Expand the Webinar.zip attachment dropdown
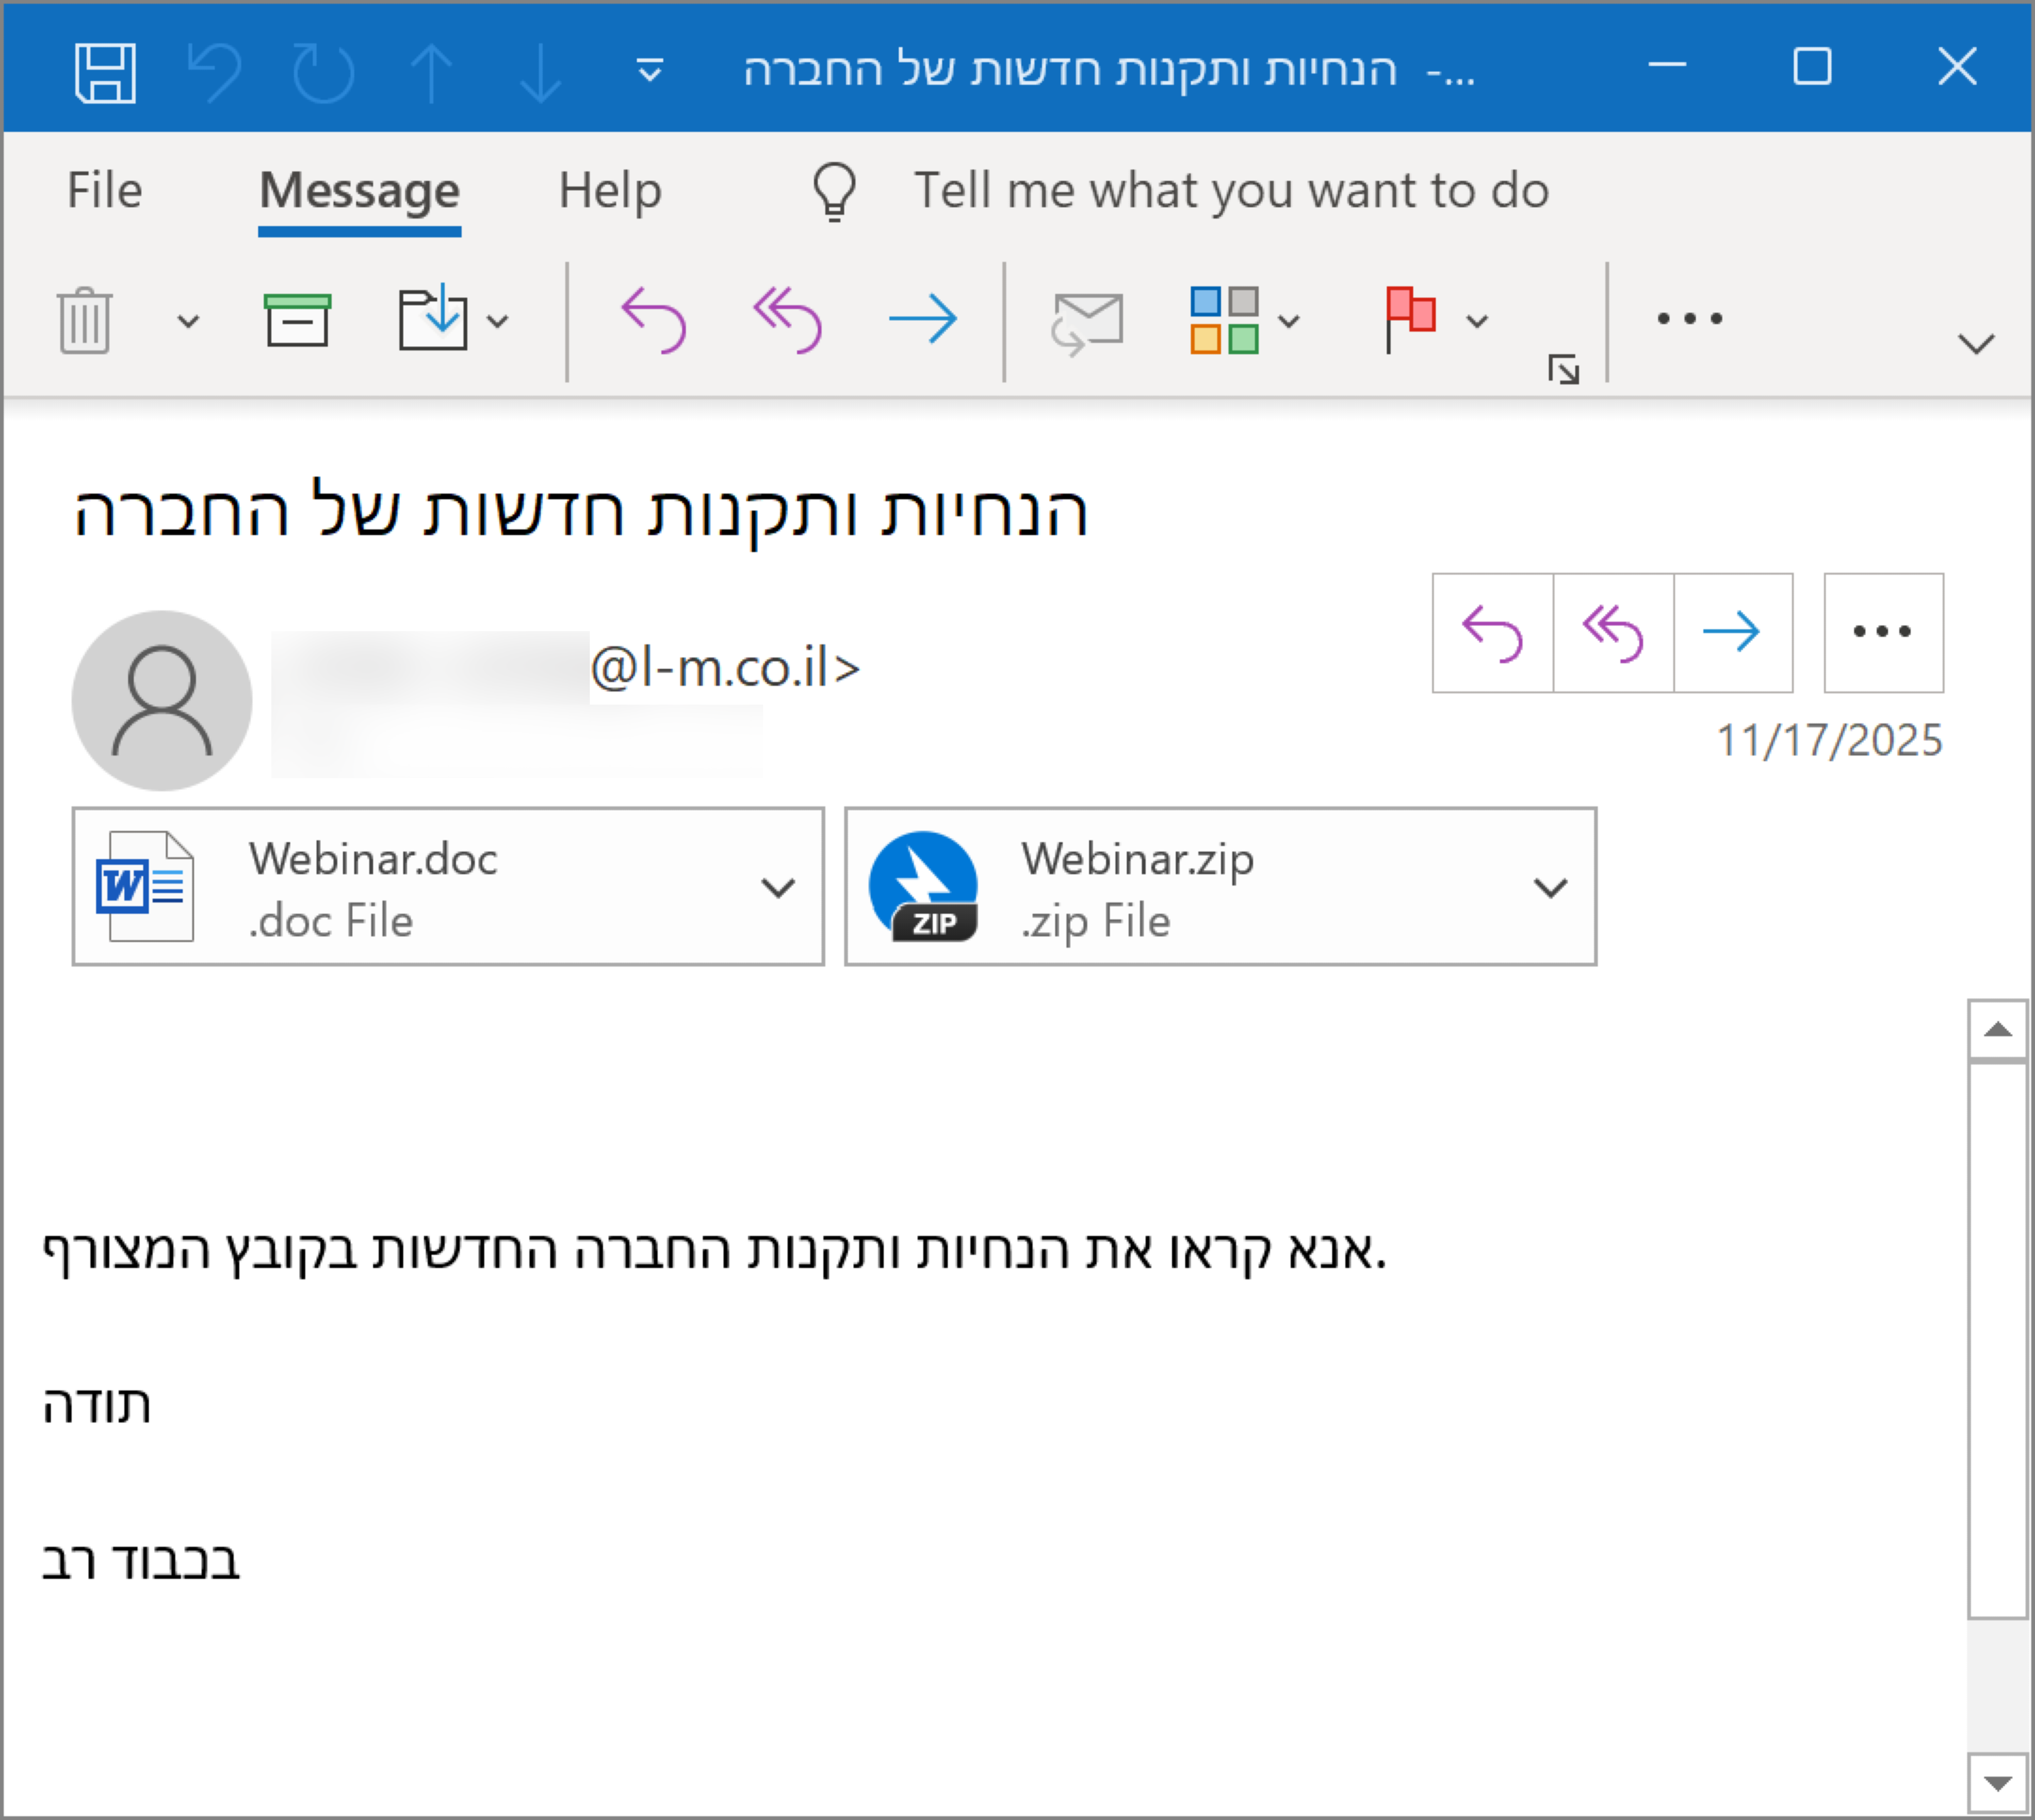This screenshot has width=2035, height=1820. (x=1550, y=887)
